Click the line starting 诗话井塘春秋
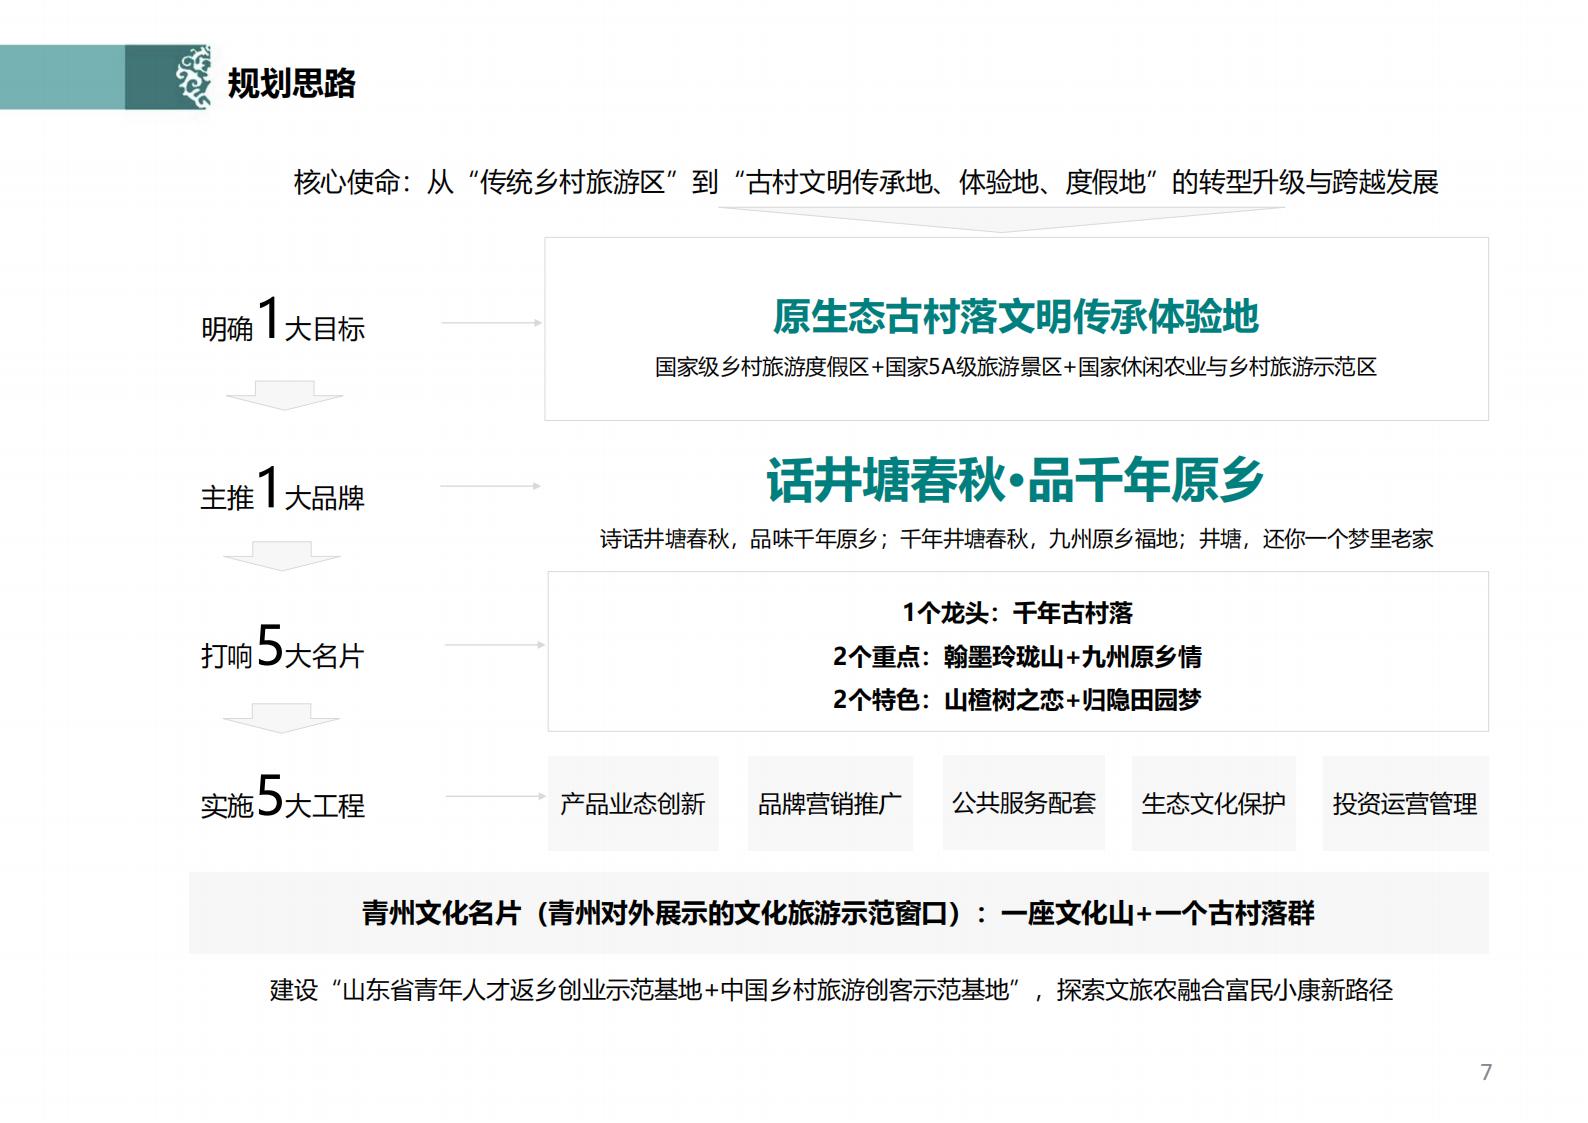1588x1123 pixels. click(x=1016, y=539)
